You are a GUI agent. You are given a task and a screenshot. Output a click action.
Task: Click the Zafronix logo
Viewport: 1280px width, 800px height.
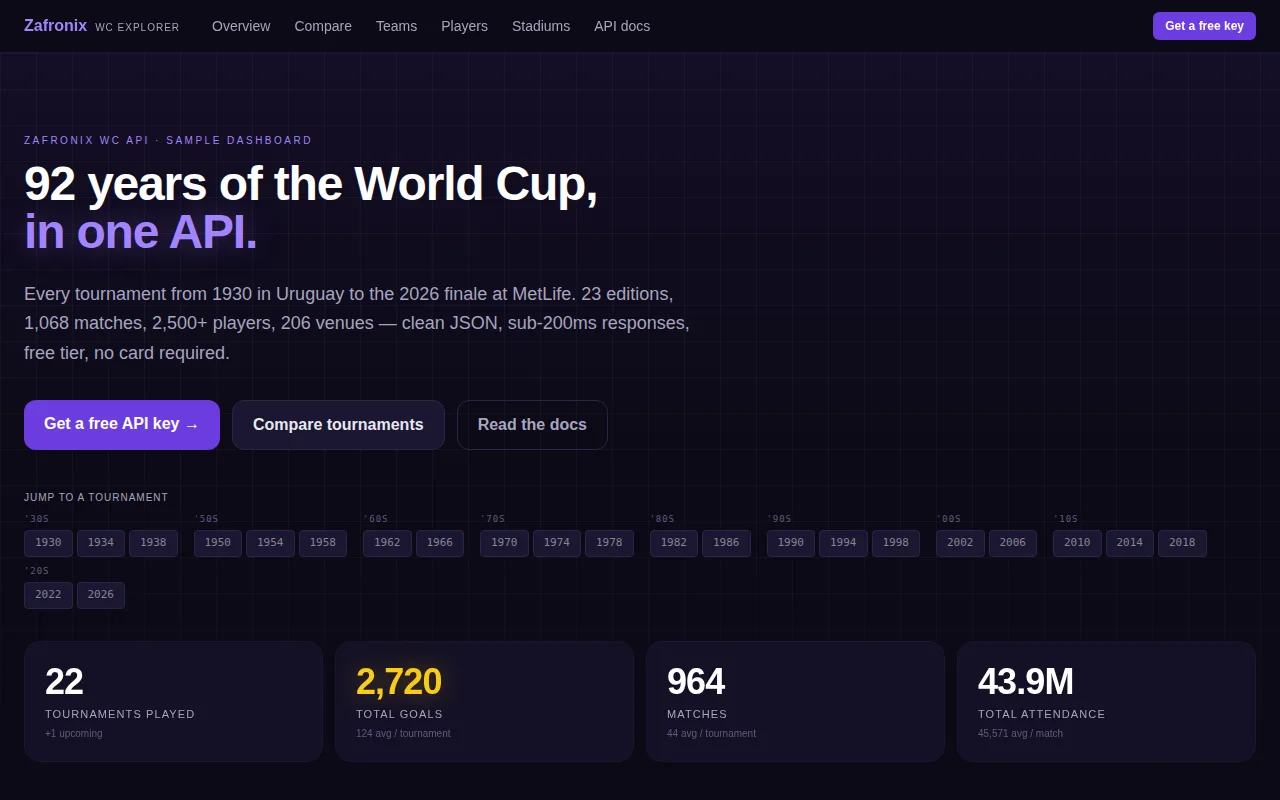tap(101, 26)
